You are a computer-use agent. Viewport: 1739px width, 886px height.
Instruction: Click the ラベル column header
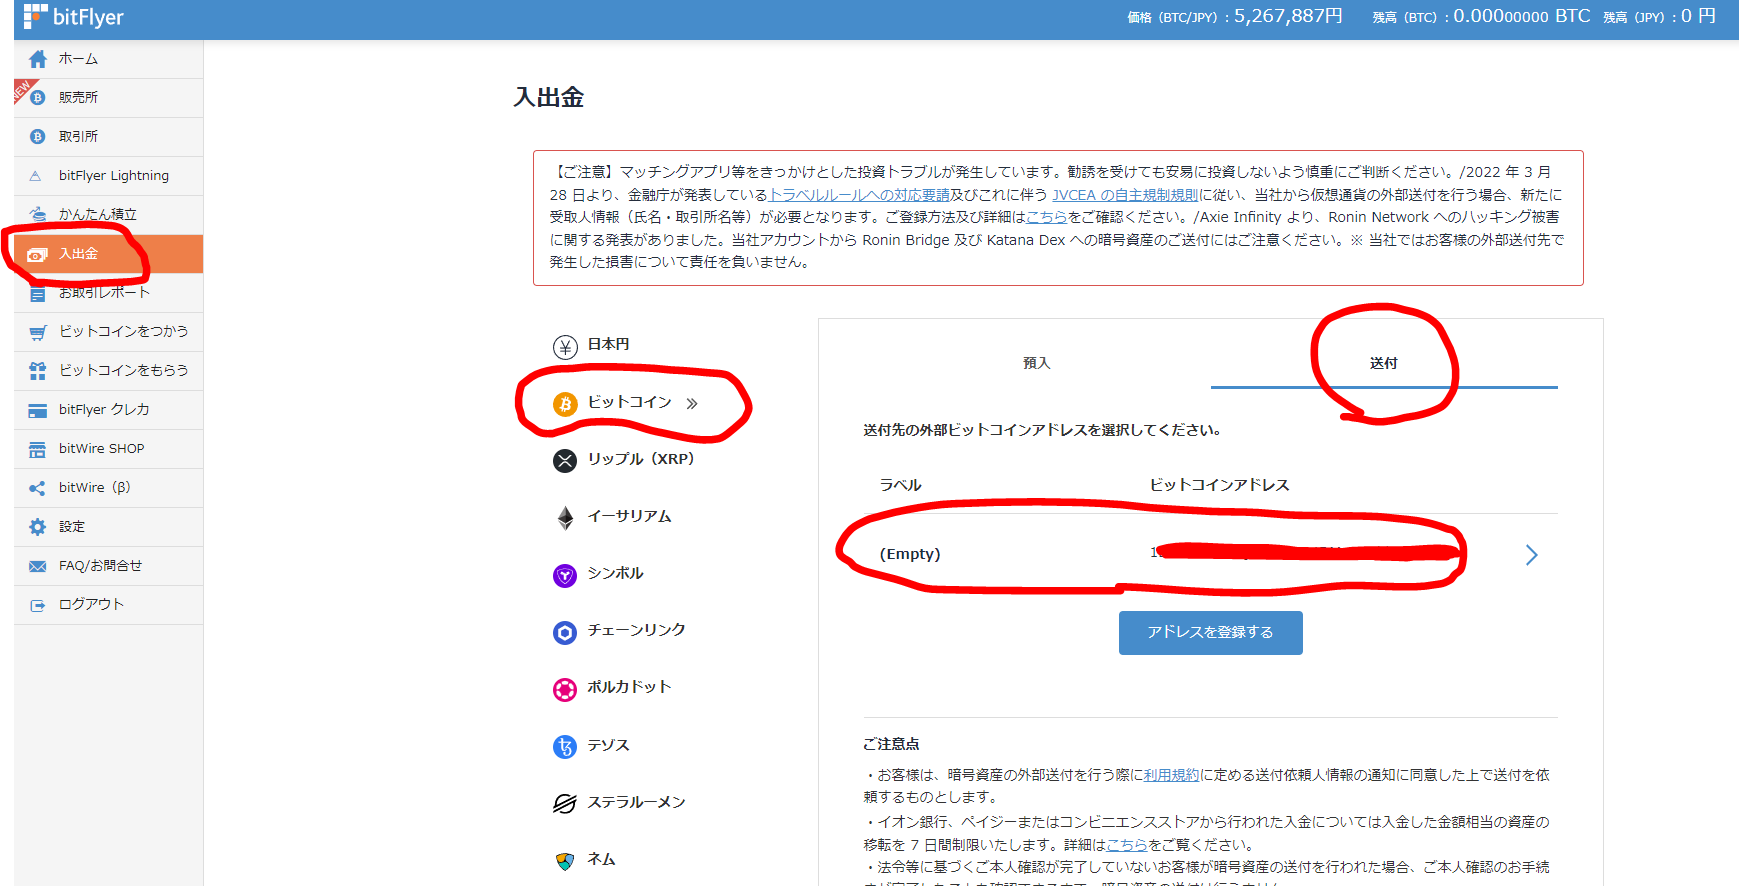click(900, 485)
